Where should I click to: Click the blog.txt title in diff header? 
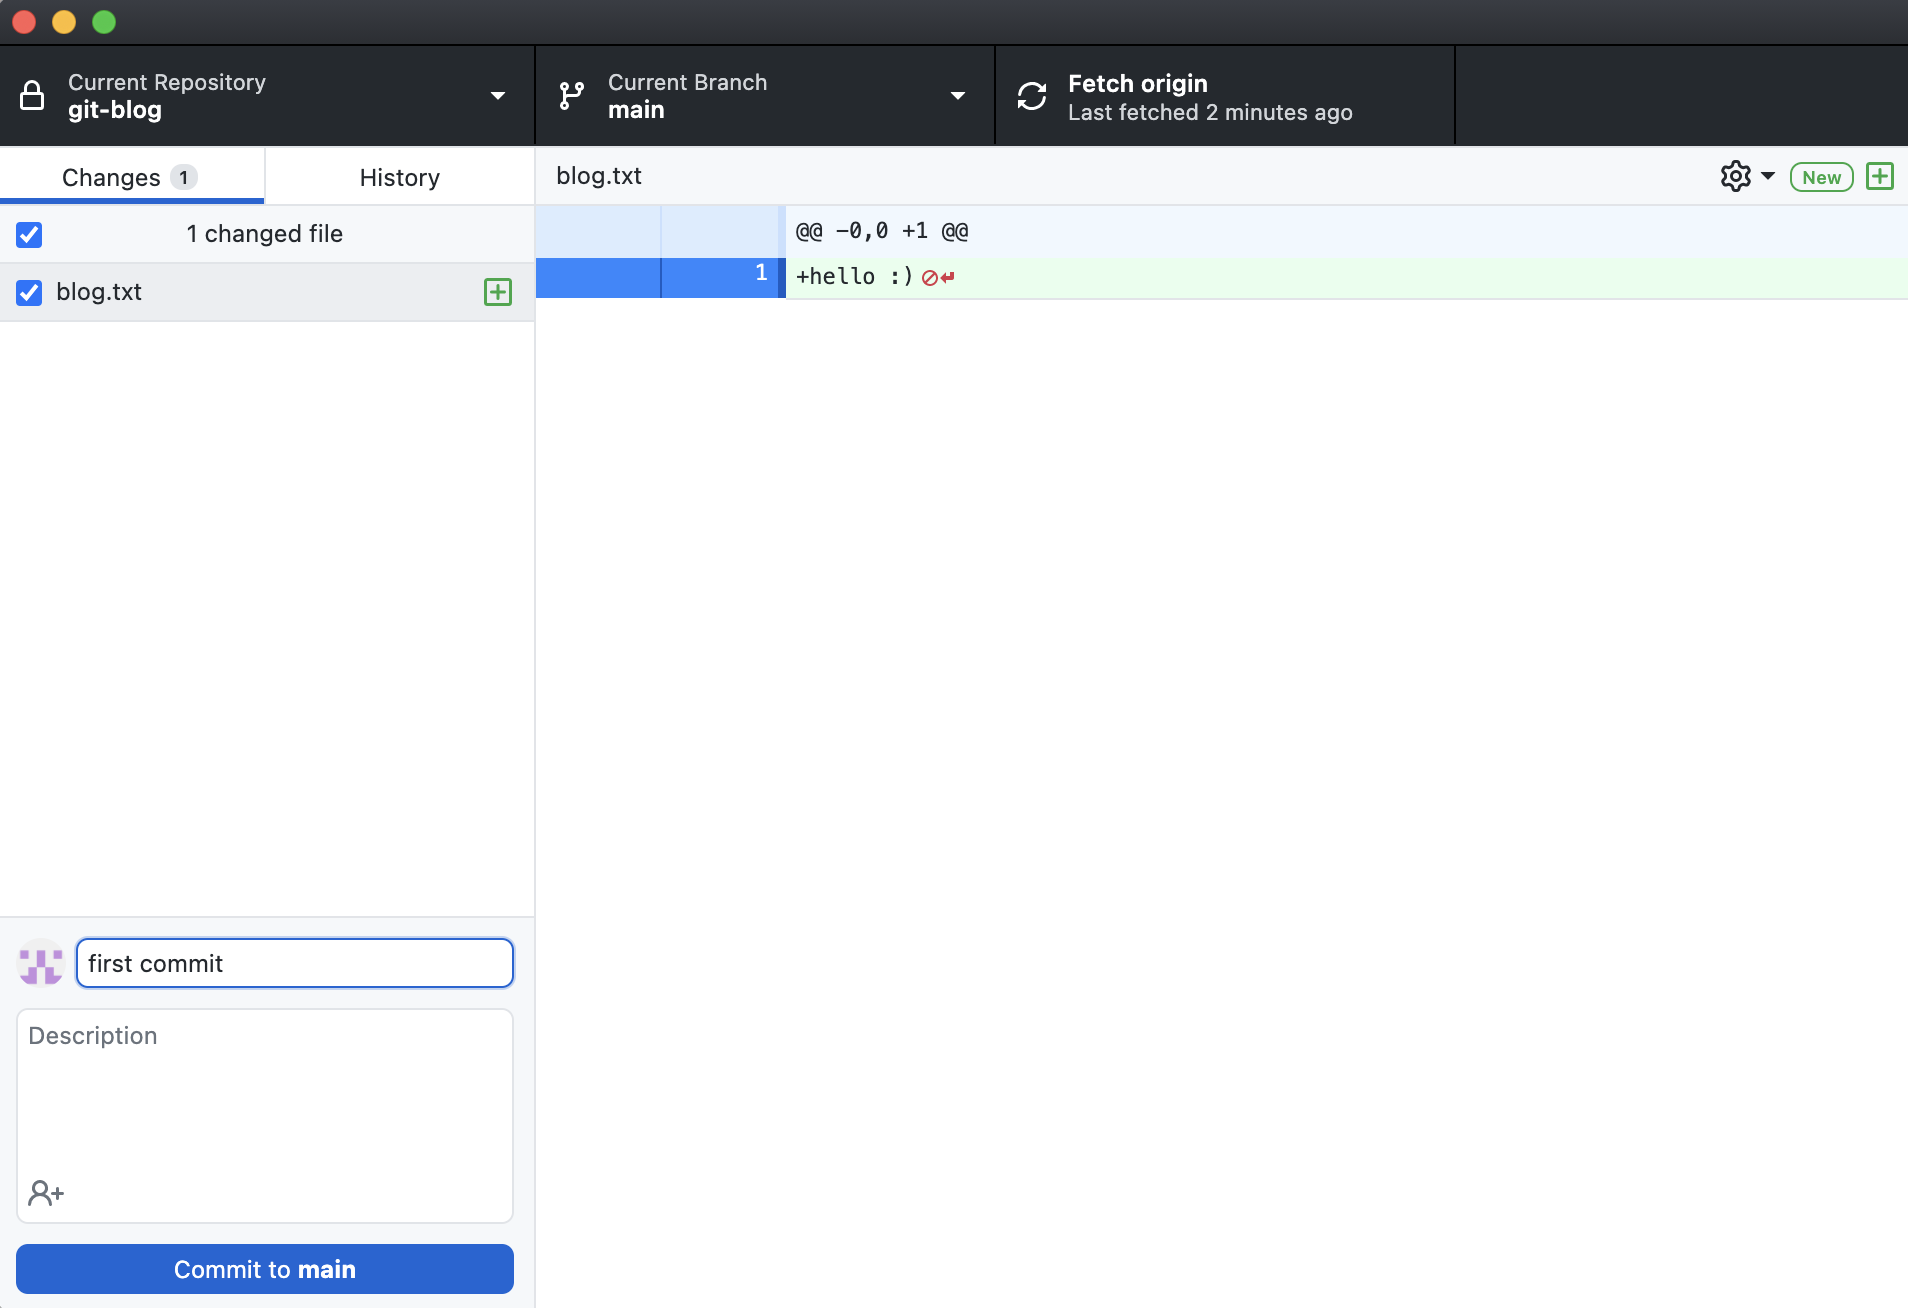tap(599, 176)
